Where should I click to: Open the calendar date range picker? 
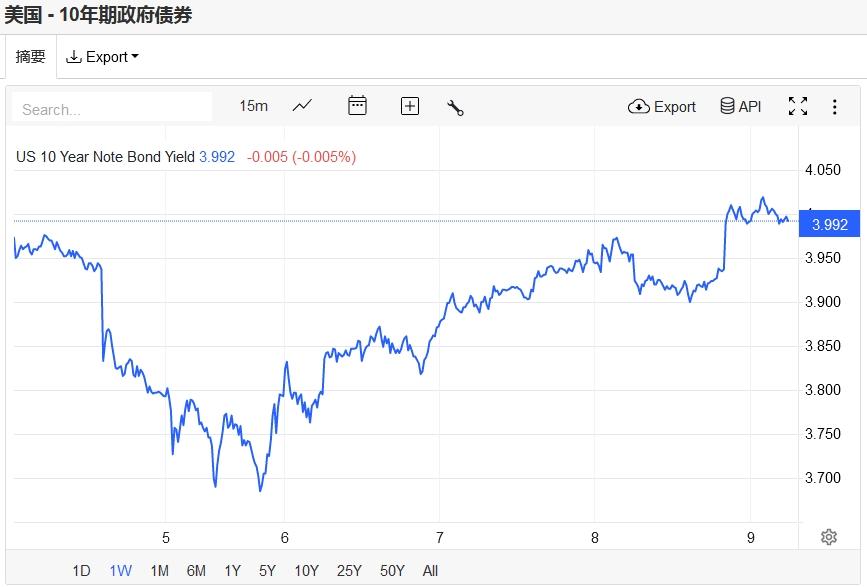(x=357, y=106)
